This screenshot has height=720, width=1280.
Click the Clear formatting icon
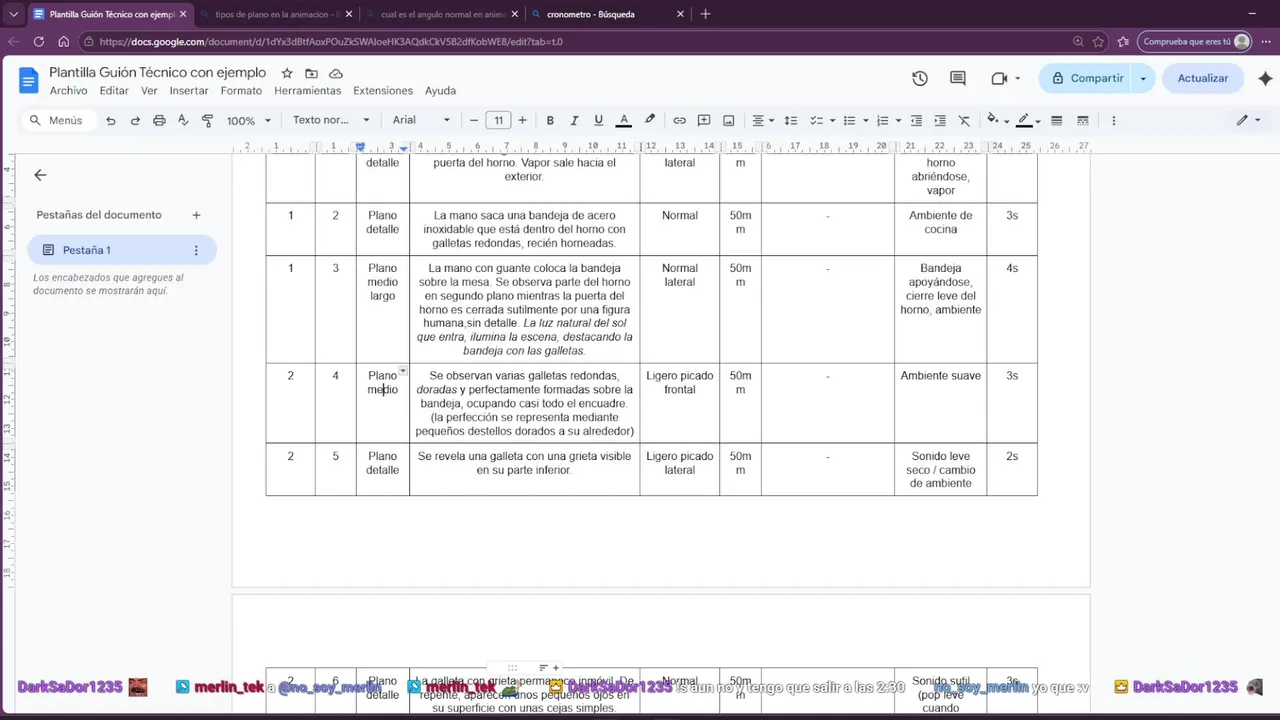[x=964, y=120]
